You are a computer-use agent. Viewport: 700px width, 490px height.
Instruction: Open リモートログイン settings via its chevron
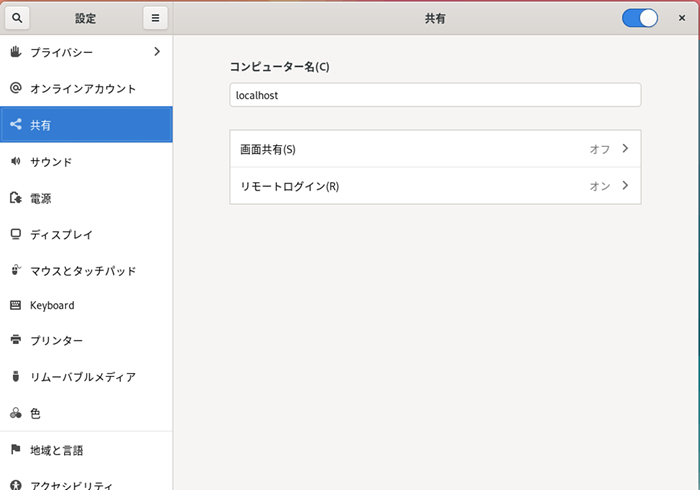(625, 186)
